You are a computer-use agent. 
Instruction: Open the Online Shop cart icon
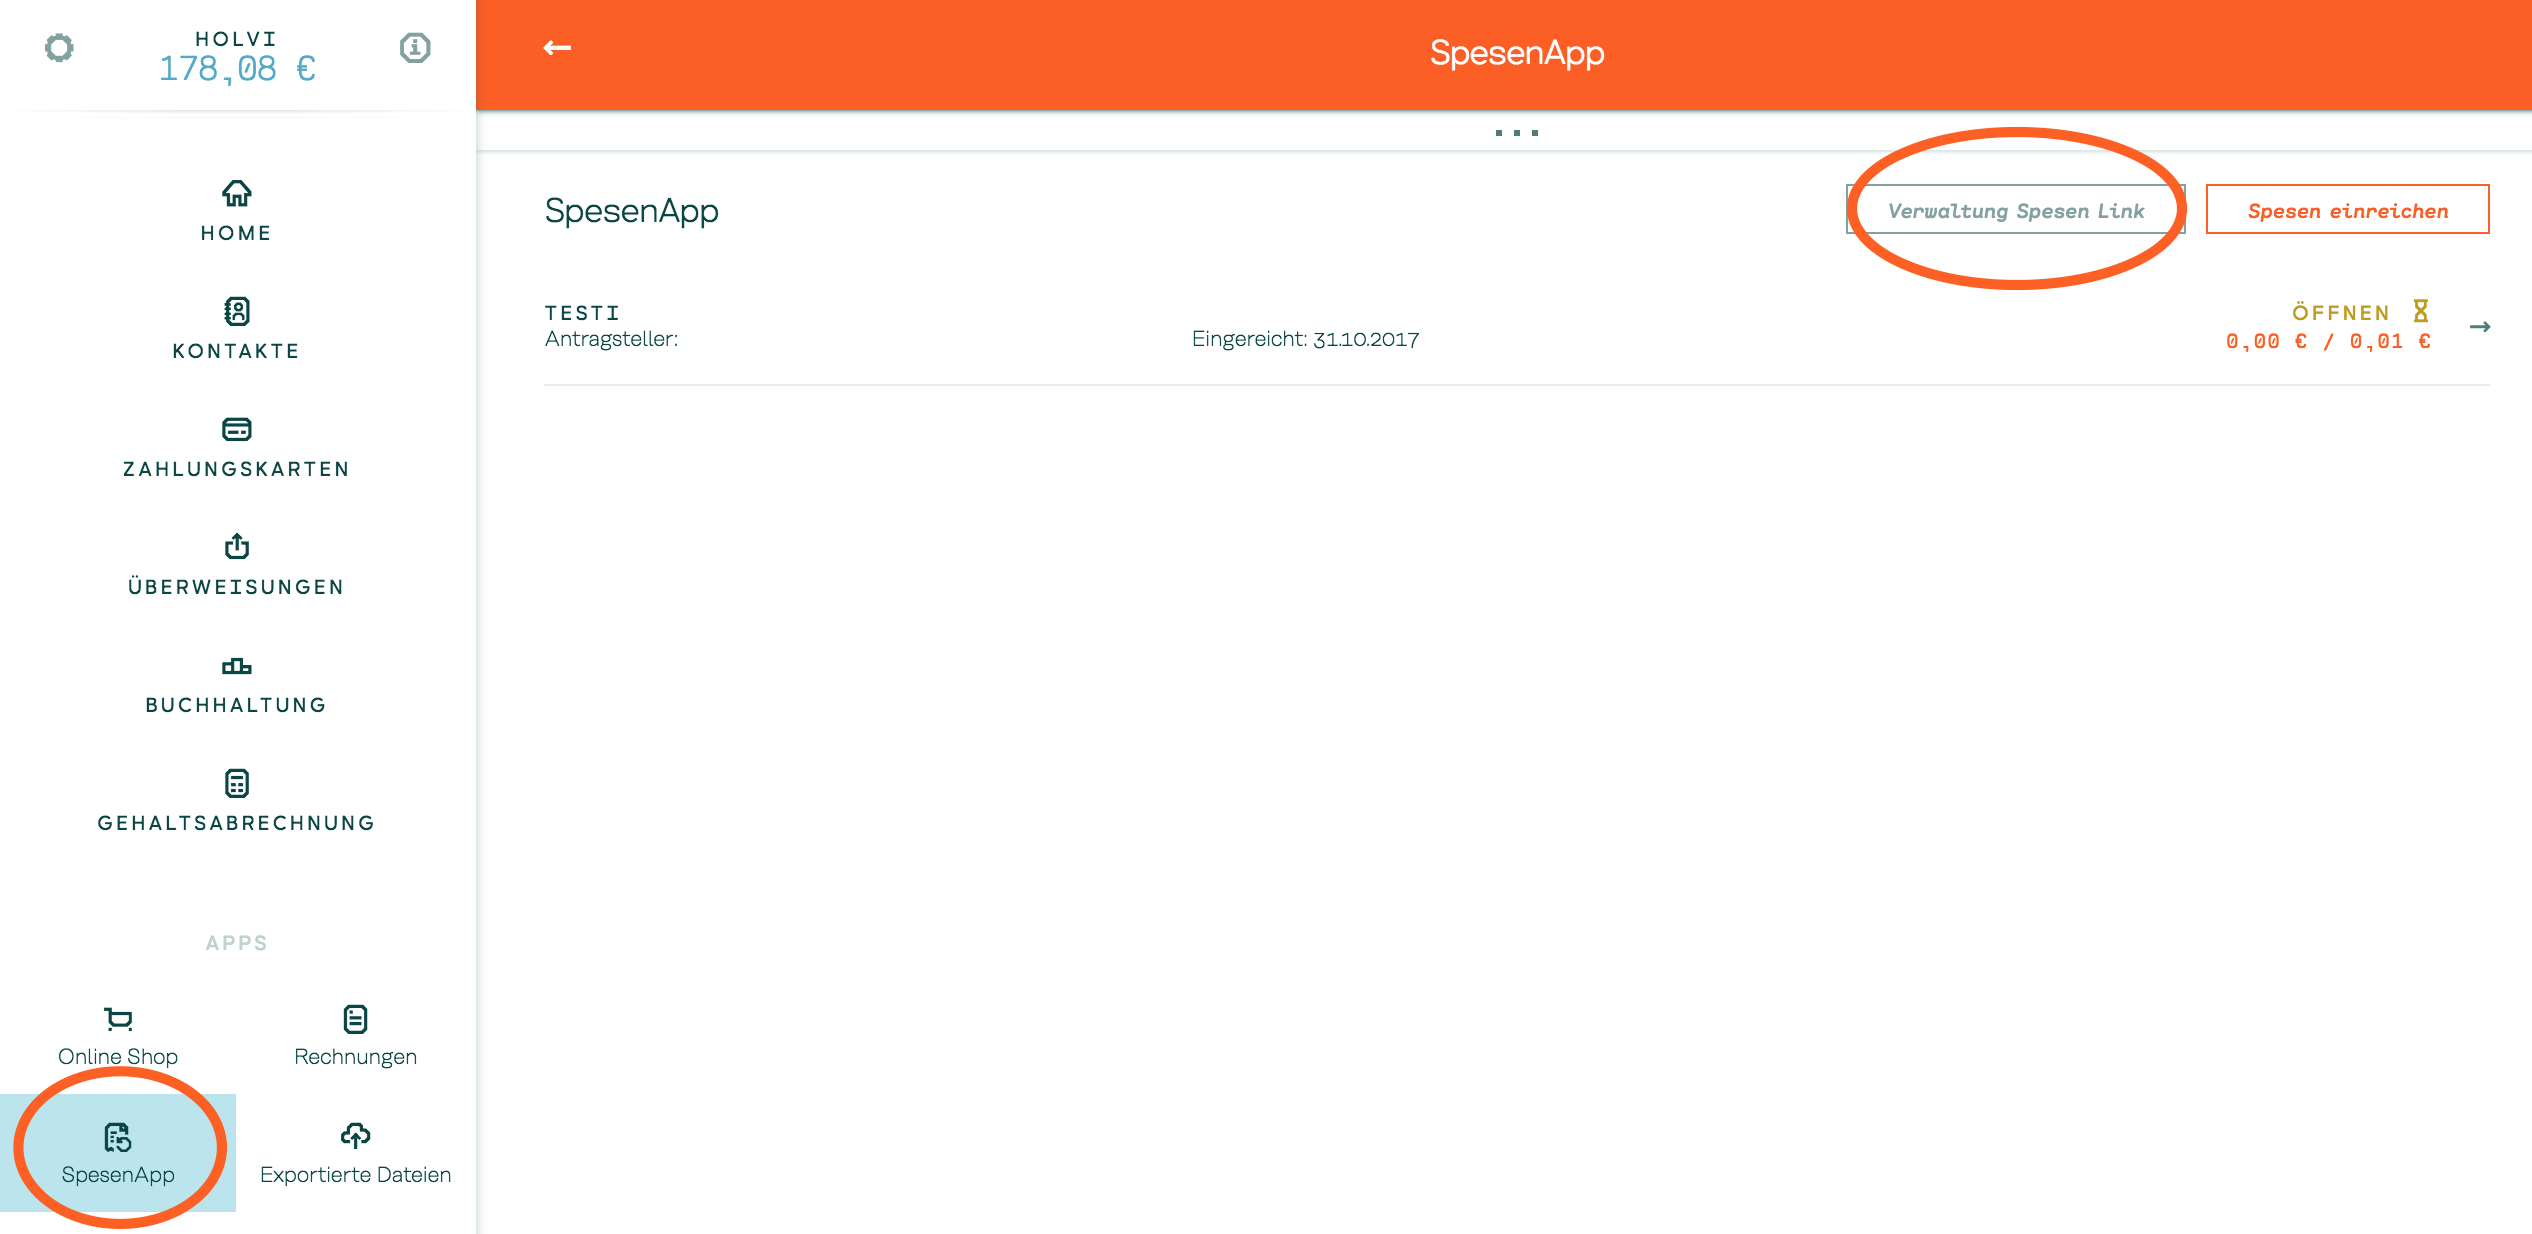[x=118, y=1019]
